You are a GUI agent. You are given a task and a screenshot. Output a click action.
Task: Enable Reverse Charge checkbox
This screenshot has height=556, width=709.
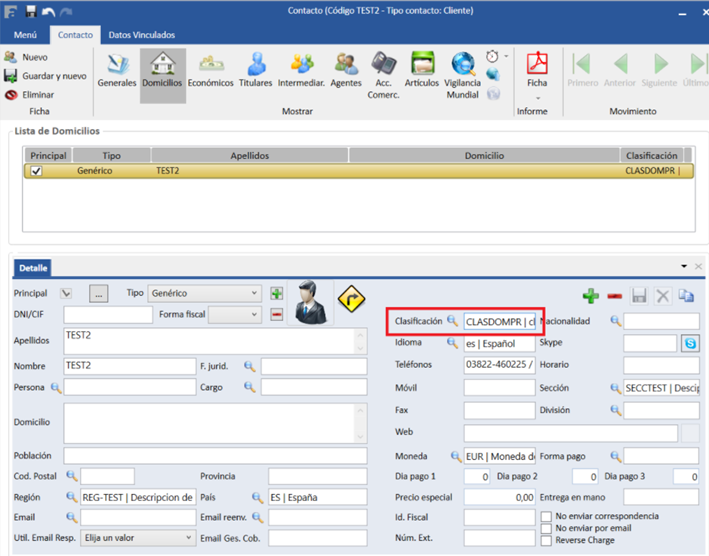546,540
